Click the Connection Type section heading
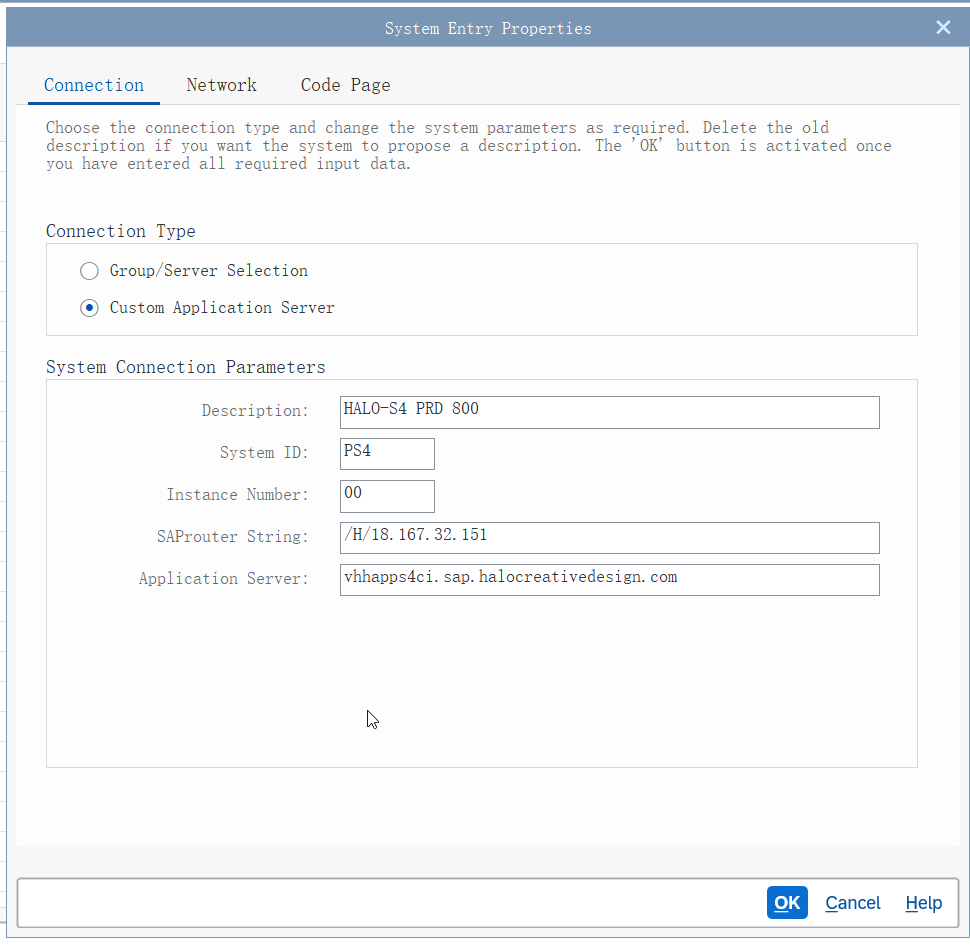The image size is (970, 945). point(121,231)
